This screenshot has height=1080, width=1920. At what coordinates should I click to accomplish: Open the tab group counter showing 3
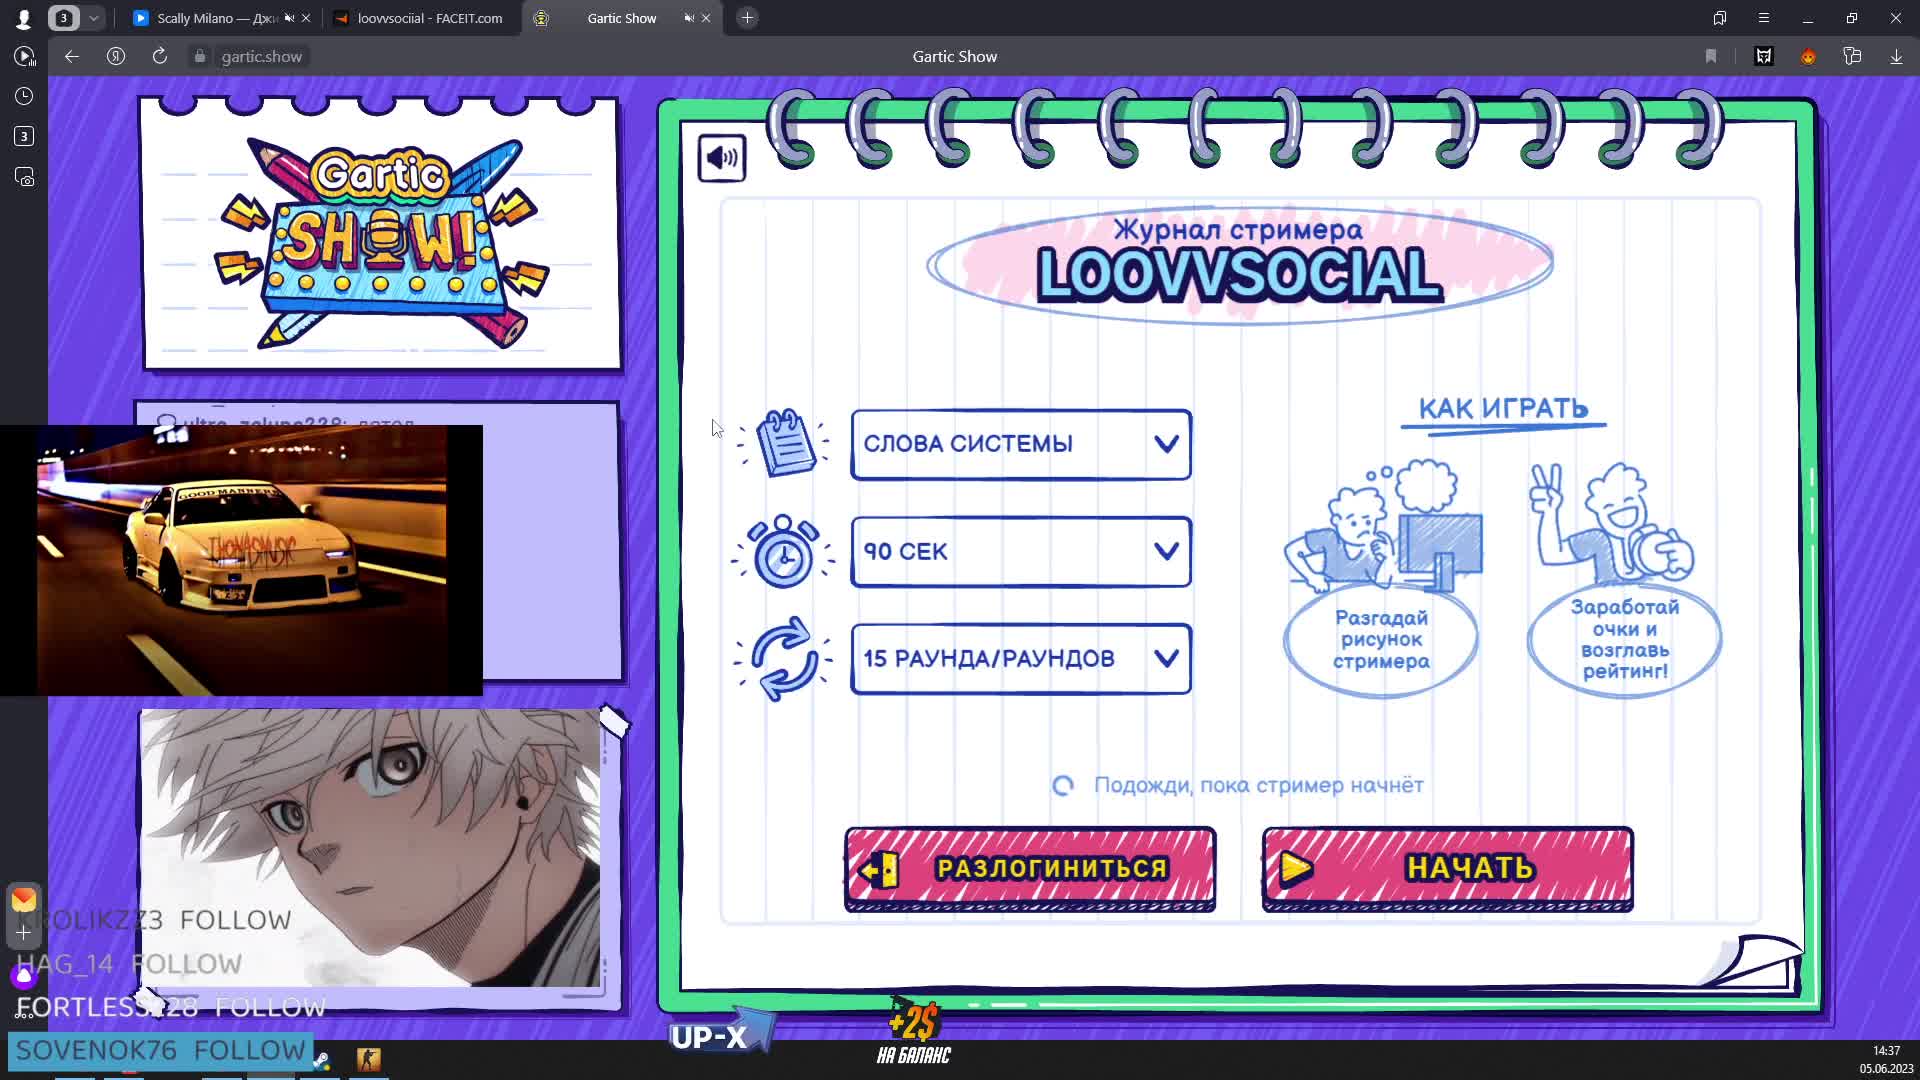(64, 18)
